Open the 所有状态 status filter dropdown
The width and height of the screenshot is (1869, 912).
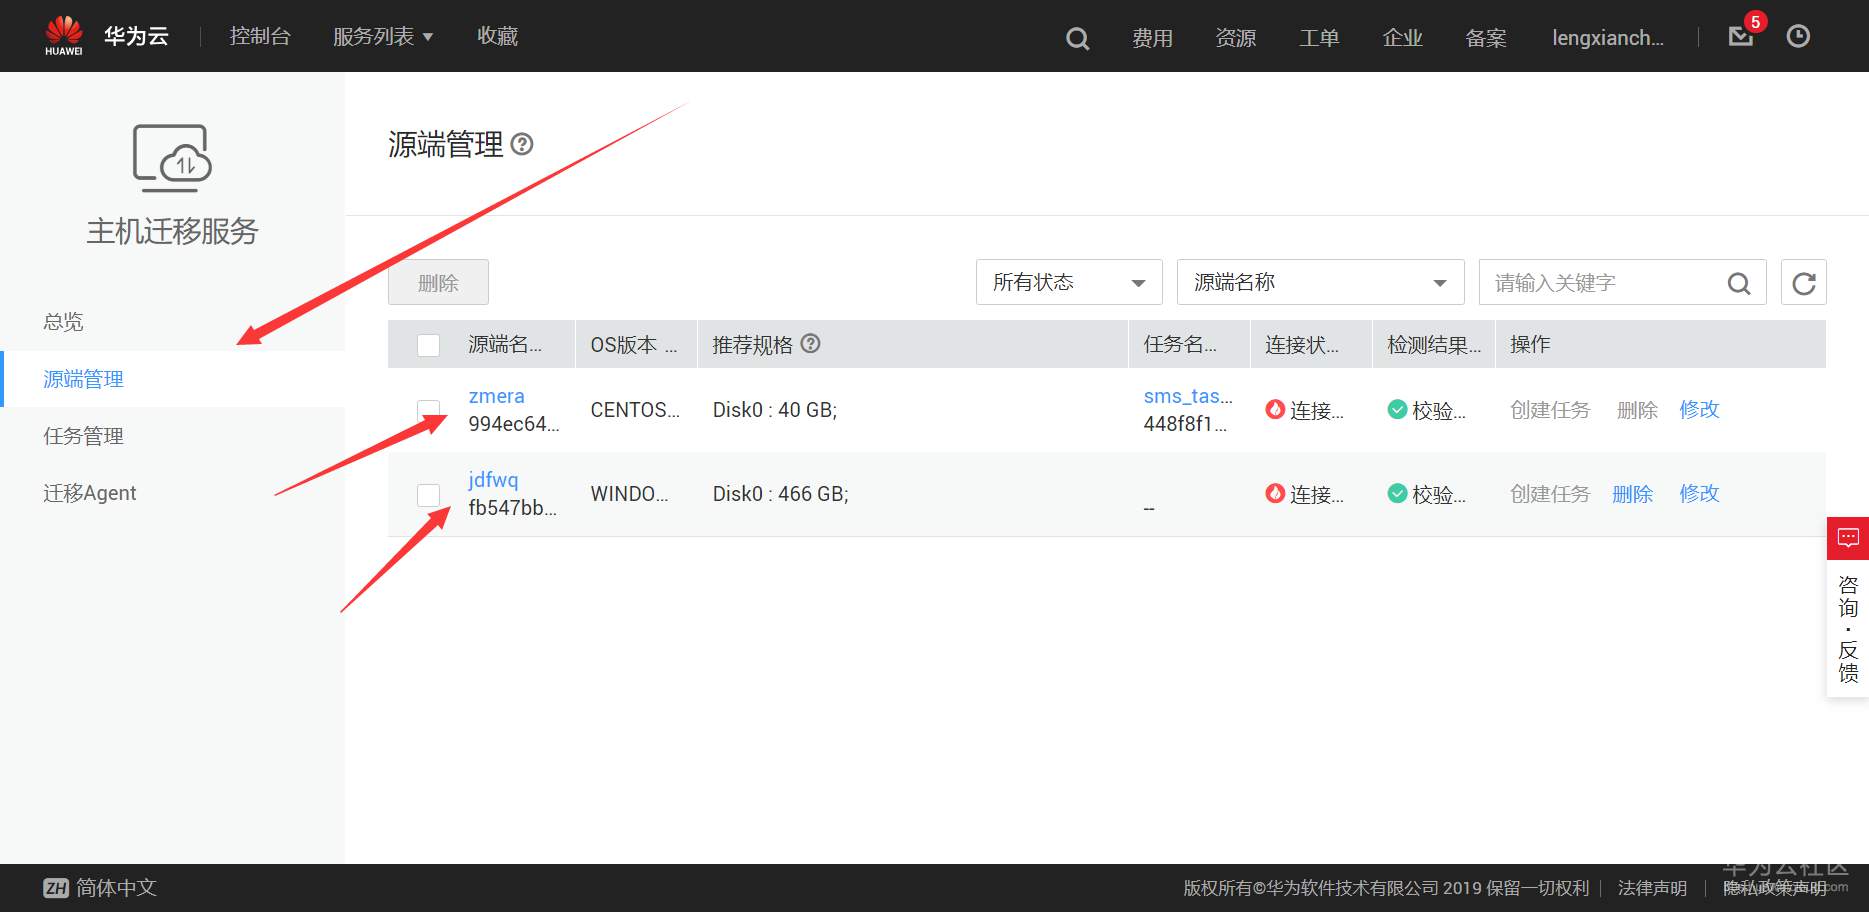[1069, 282]
